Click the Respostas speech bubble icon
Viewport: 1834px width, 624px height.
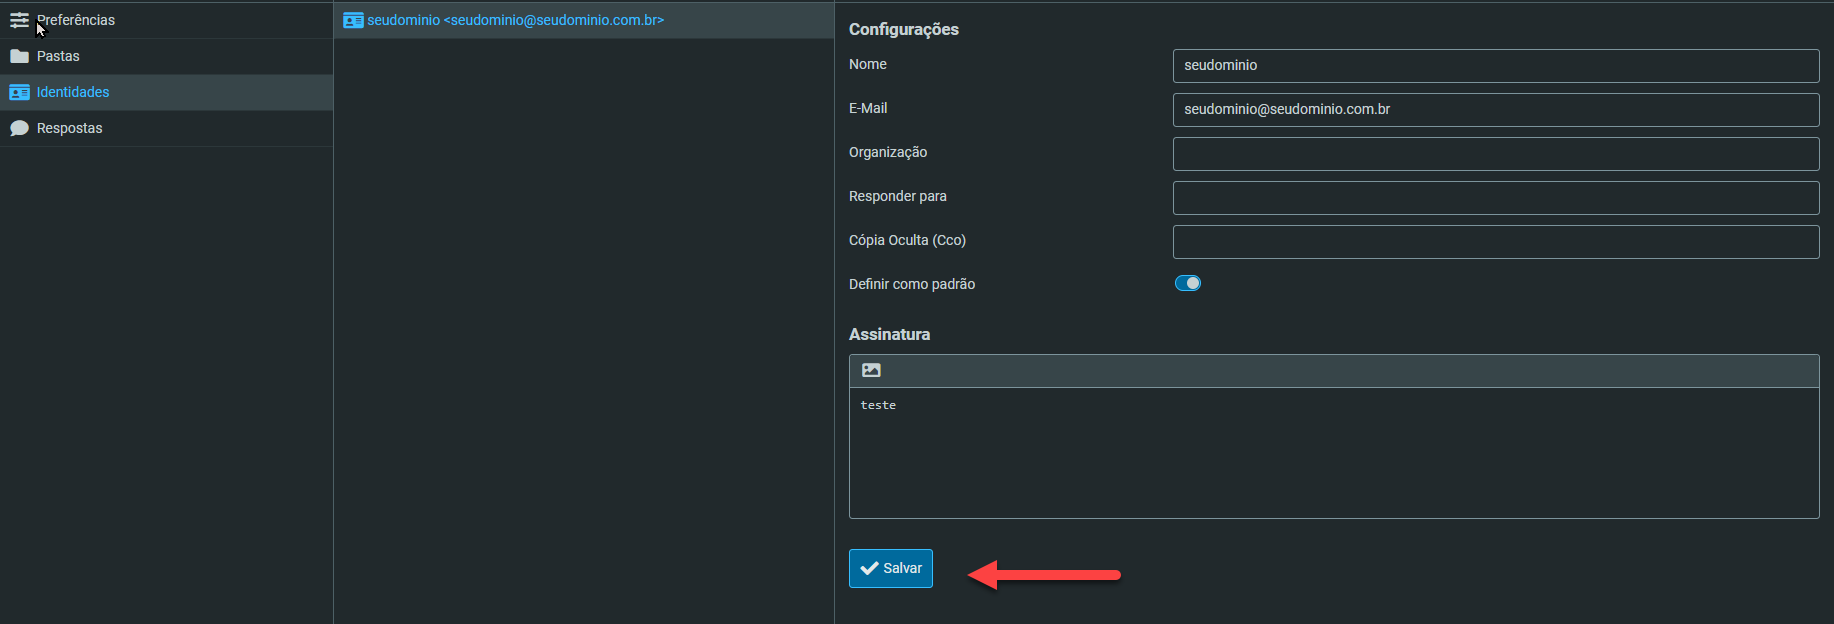click(19, 128)
